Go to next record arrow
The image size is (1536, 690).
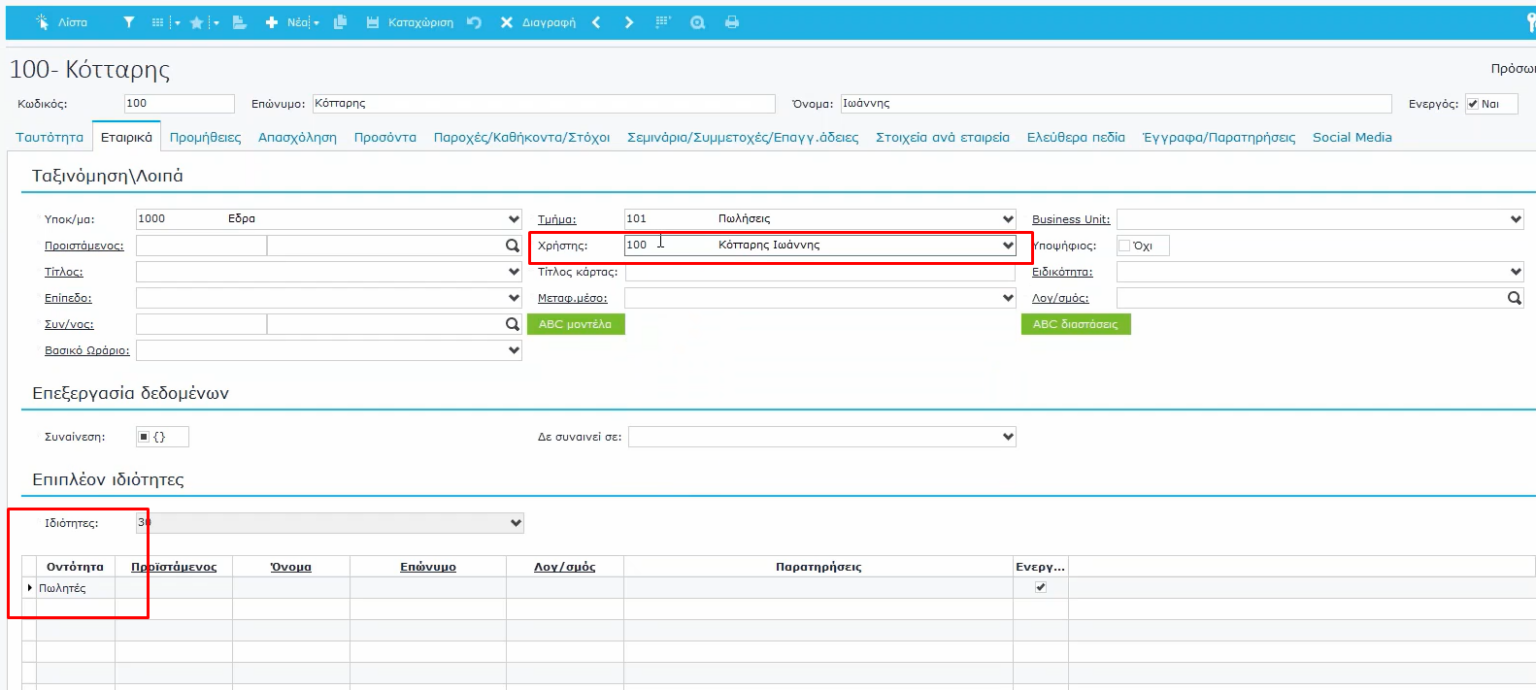pyautogui.click(x=629, y=22)
